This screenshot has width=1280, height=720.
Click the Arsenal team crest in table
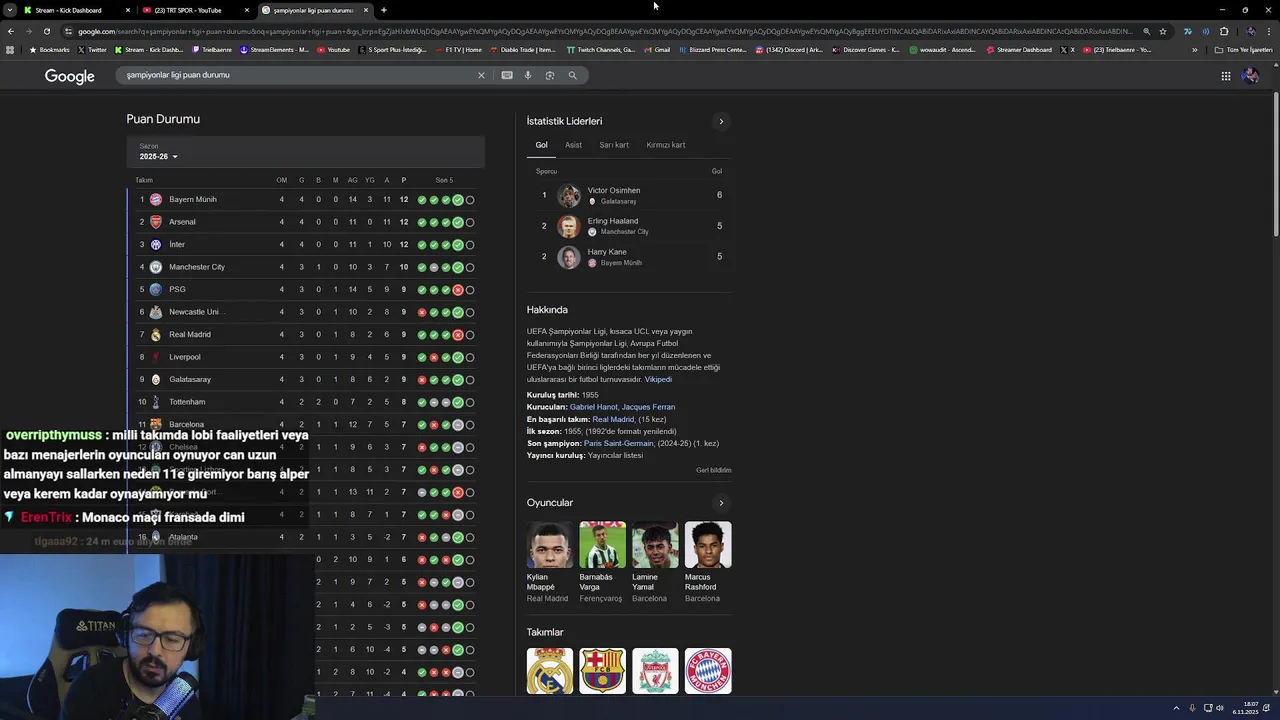156,222
